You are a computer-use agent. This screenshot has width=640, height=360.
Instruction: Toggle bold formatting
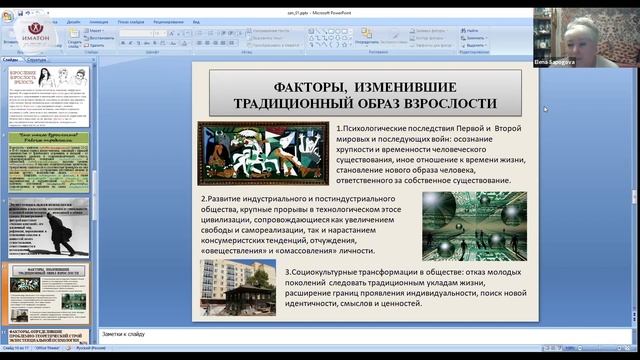click(122, 43)
